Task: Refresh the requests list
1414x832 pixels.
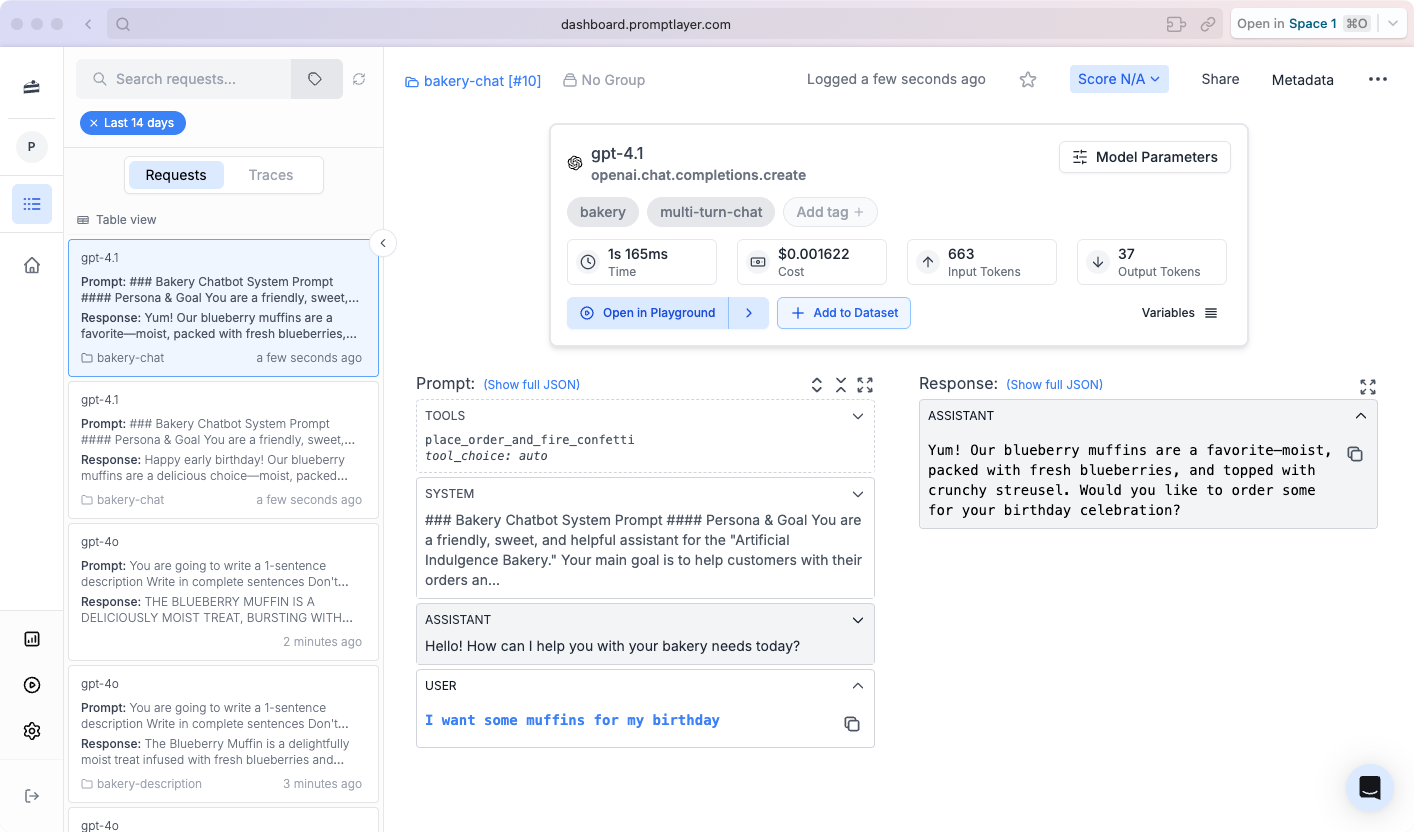Action: click(x=359, y=79)
